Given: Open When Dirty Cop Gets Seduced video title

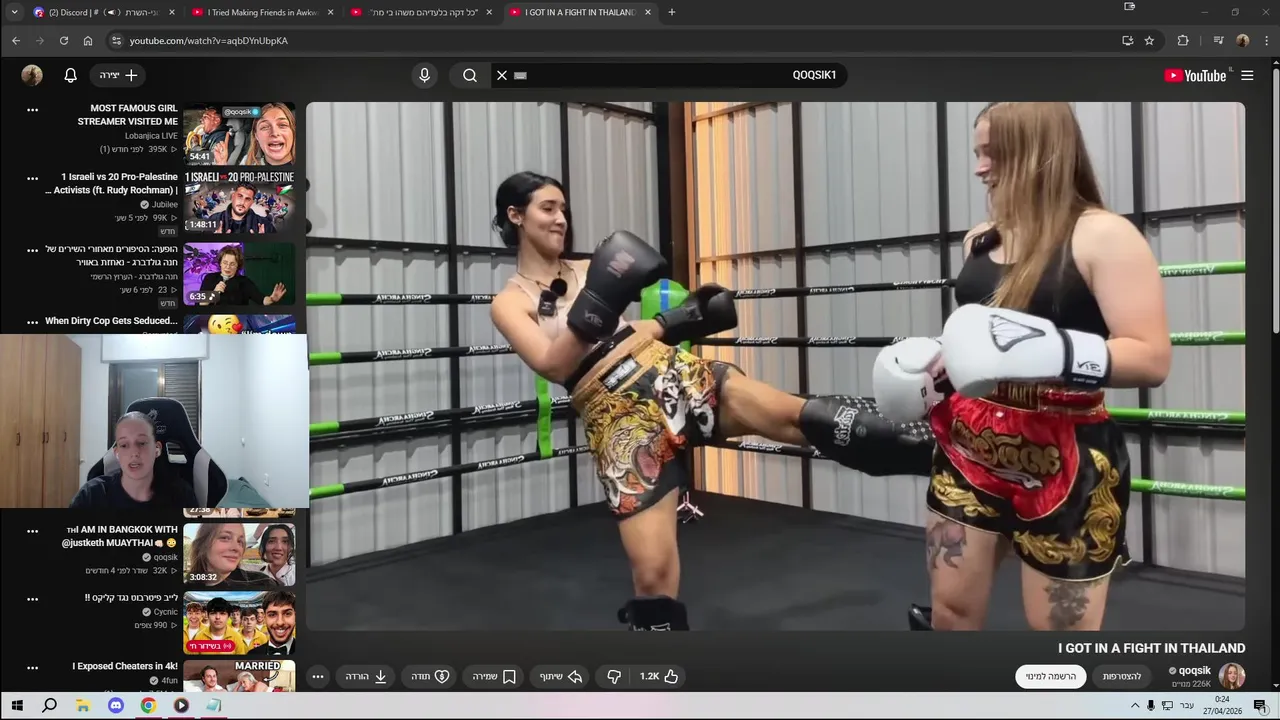Looking at the screenshot, I should click(x=111, y=321).
